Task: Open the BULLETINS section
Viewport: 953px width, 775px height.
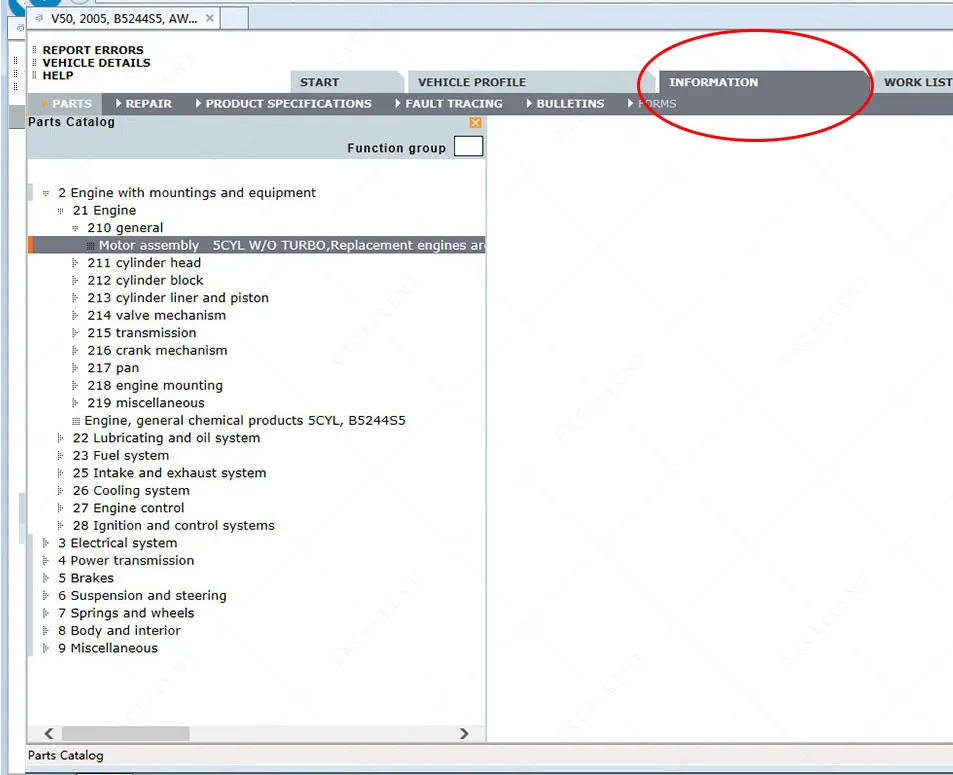Action: 566,104
